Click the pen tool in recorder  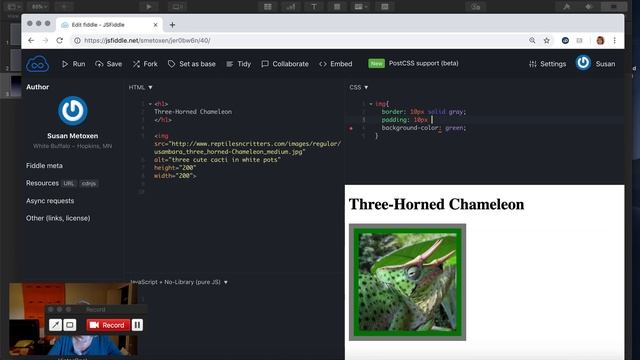click(x=55, y=325)
